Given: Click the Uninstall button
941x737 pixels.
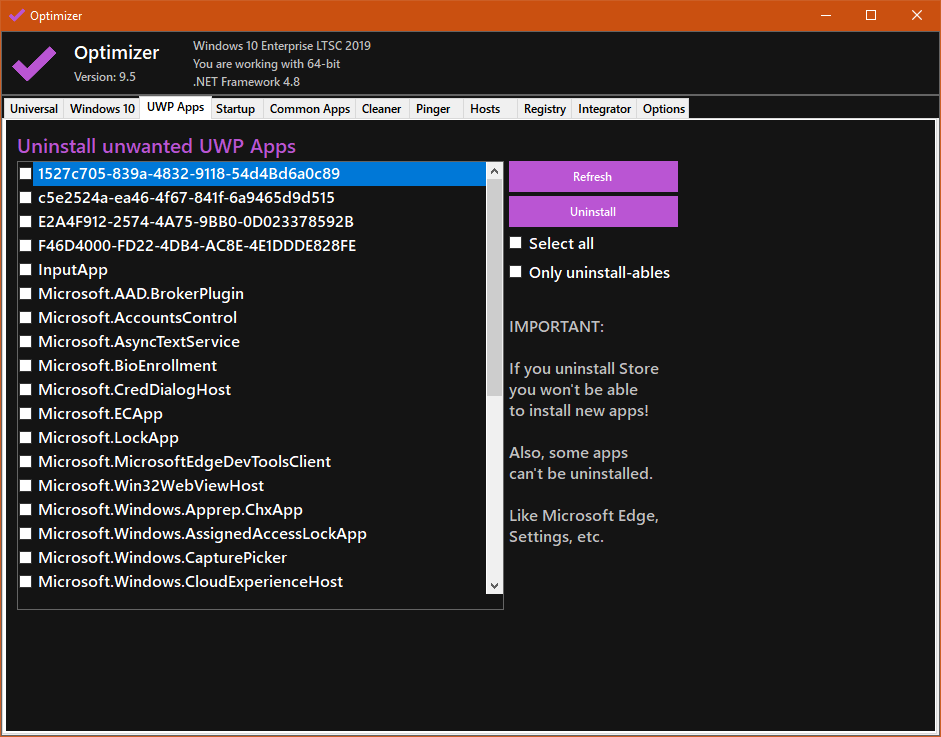Looking at the screenshot, I should click(x=593, y=212).
